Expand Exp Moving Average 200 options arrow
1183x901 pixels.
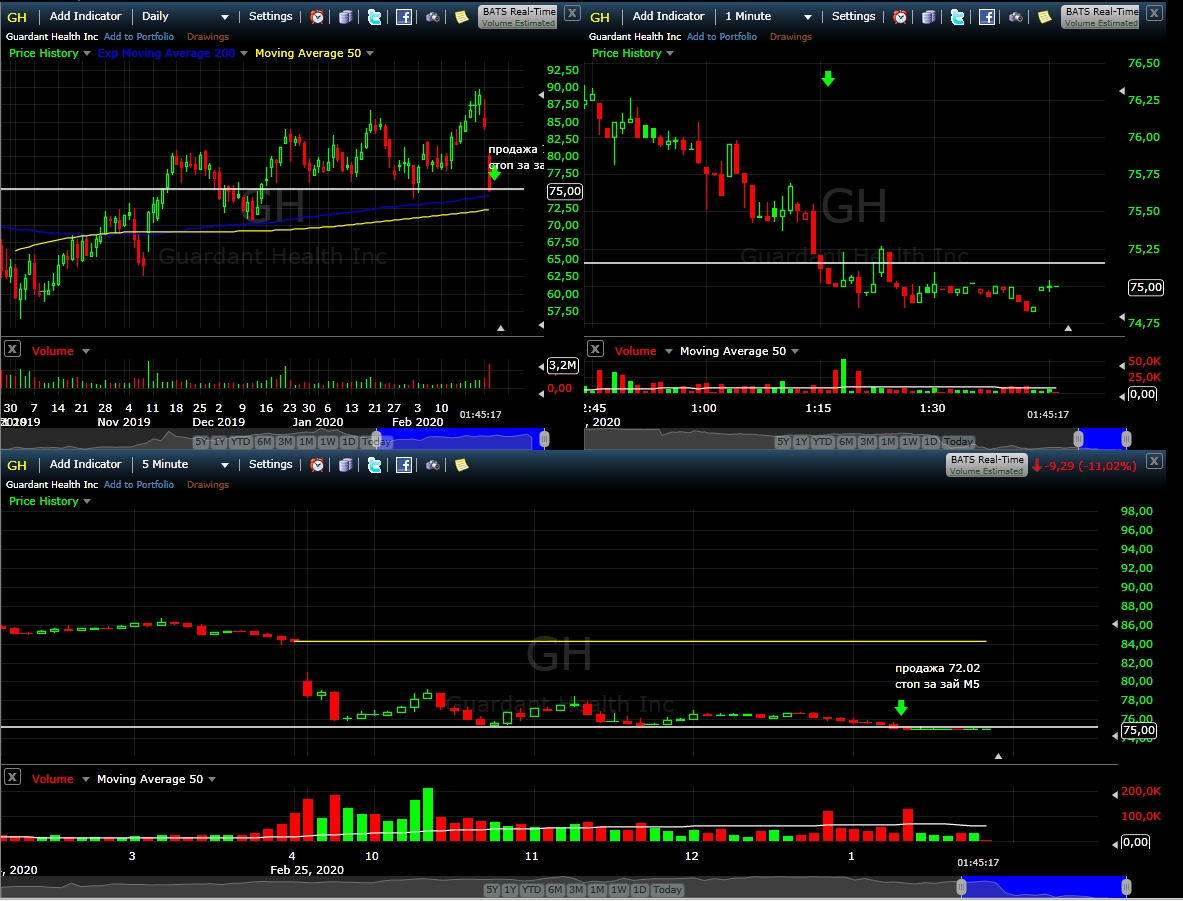pyautogui.click(x=244, y=54)
